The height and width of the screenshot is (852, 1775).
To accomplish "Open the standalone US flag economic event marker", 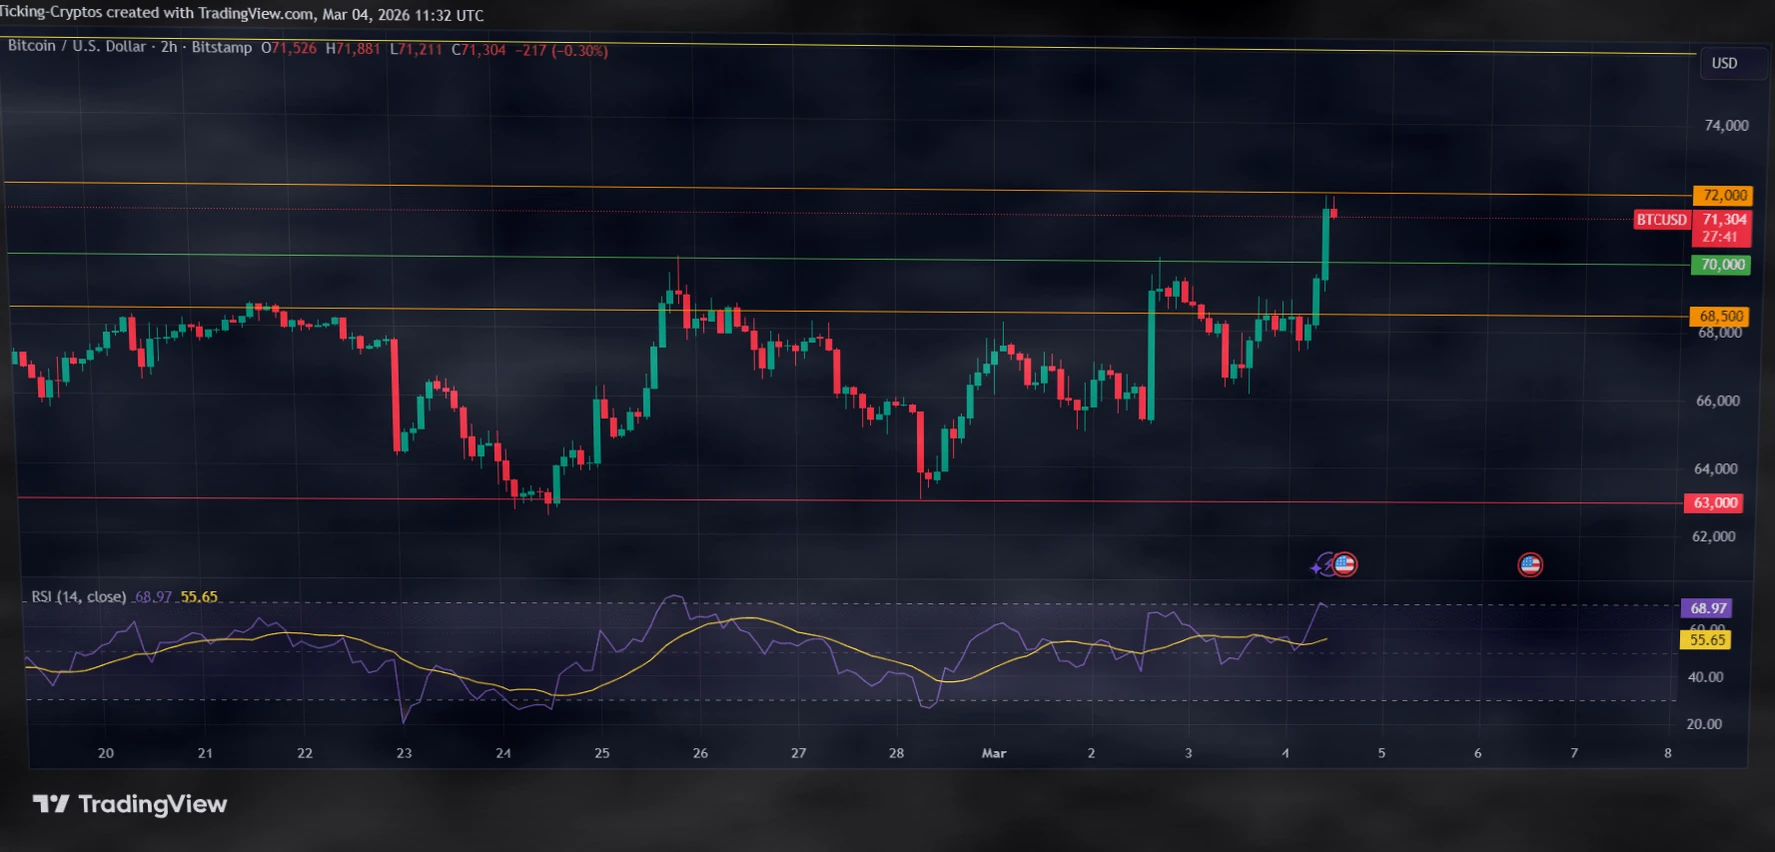I will (1530, 565).
